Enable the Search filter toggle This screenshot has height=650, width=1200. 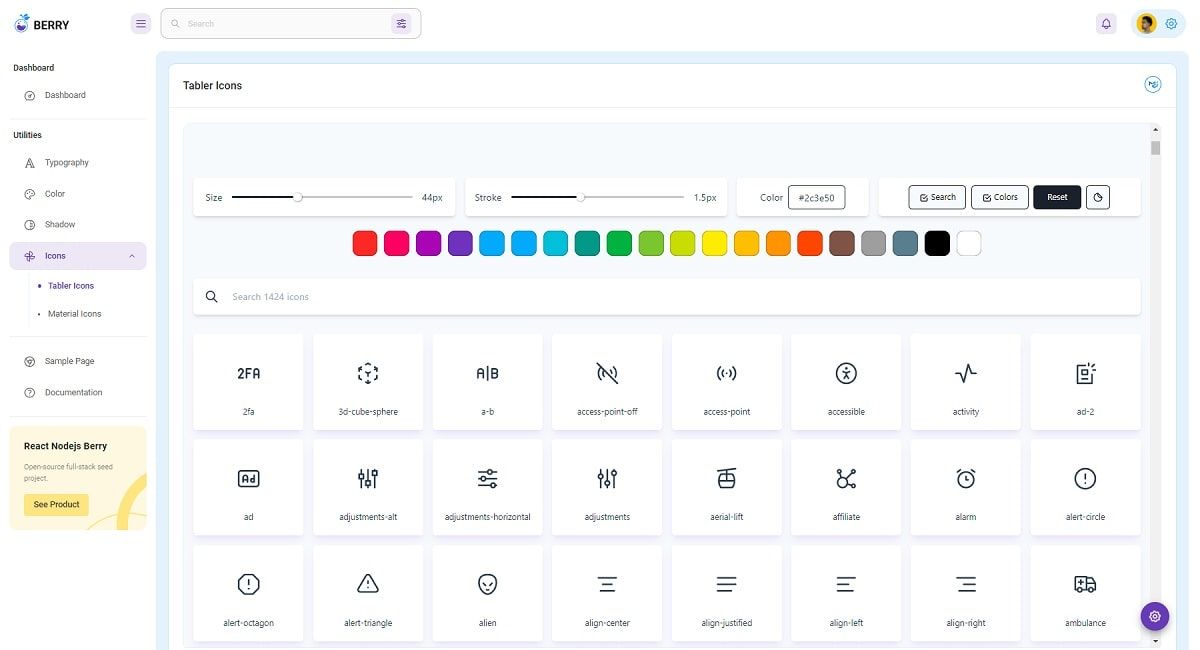click(936, 197)
